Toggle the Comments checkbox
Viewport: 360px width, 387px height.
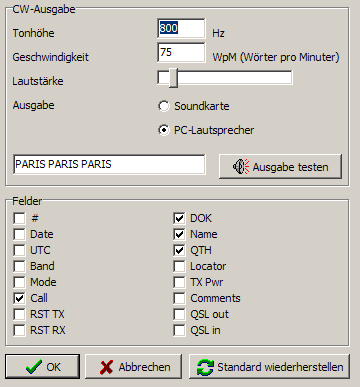point(179,298)
